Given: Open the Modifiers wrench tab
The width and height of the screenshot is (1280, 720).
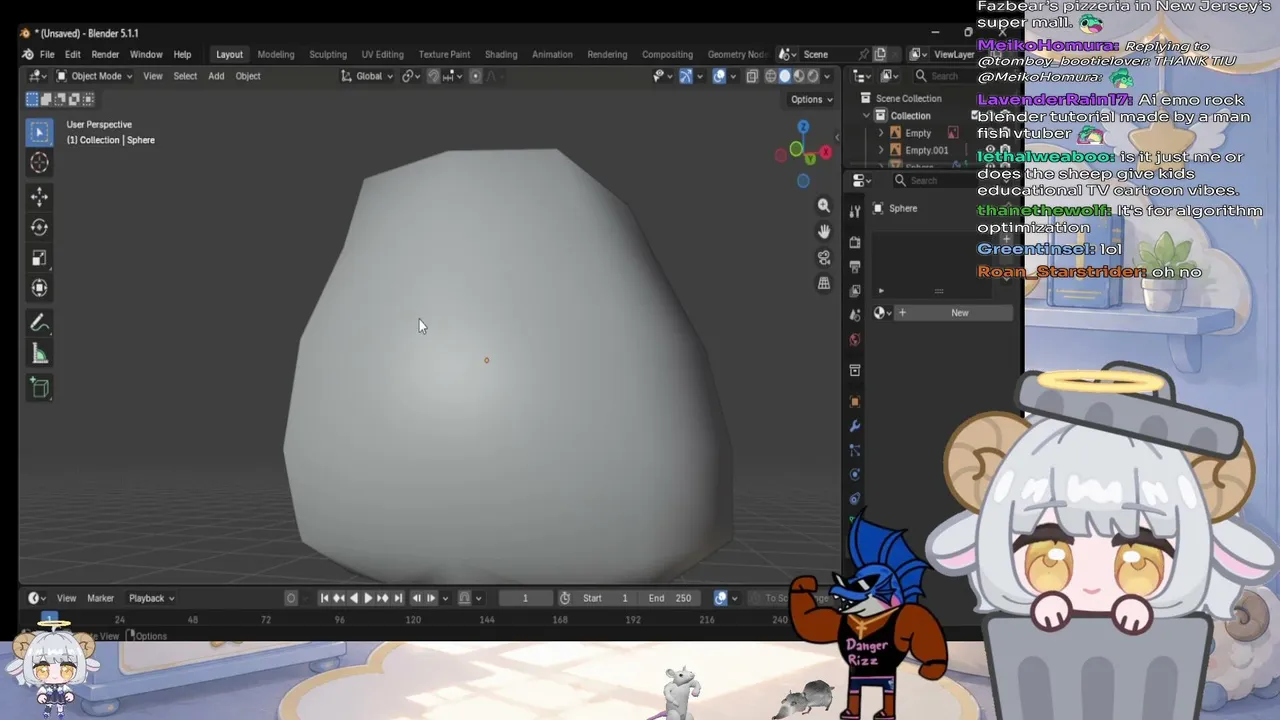Looking at the screenshot, I should tap(855, 426).
